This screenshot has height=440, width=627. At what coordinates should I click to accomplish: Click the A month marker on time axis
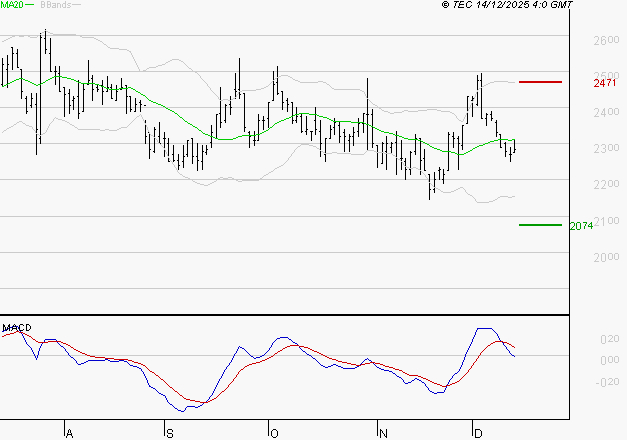69,433
